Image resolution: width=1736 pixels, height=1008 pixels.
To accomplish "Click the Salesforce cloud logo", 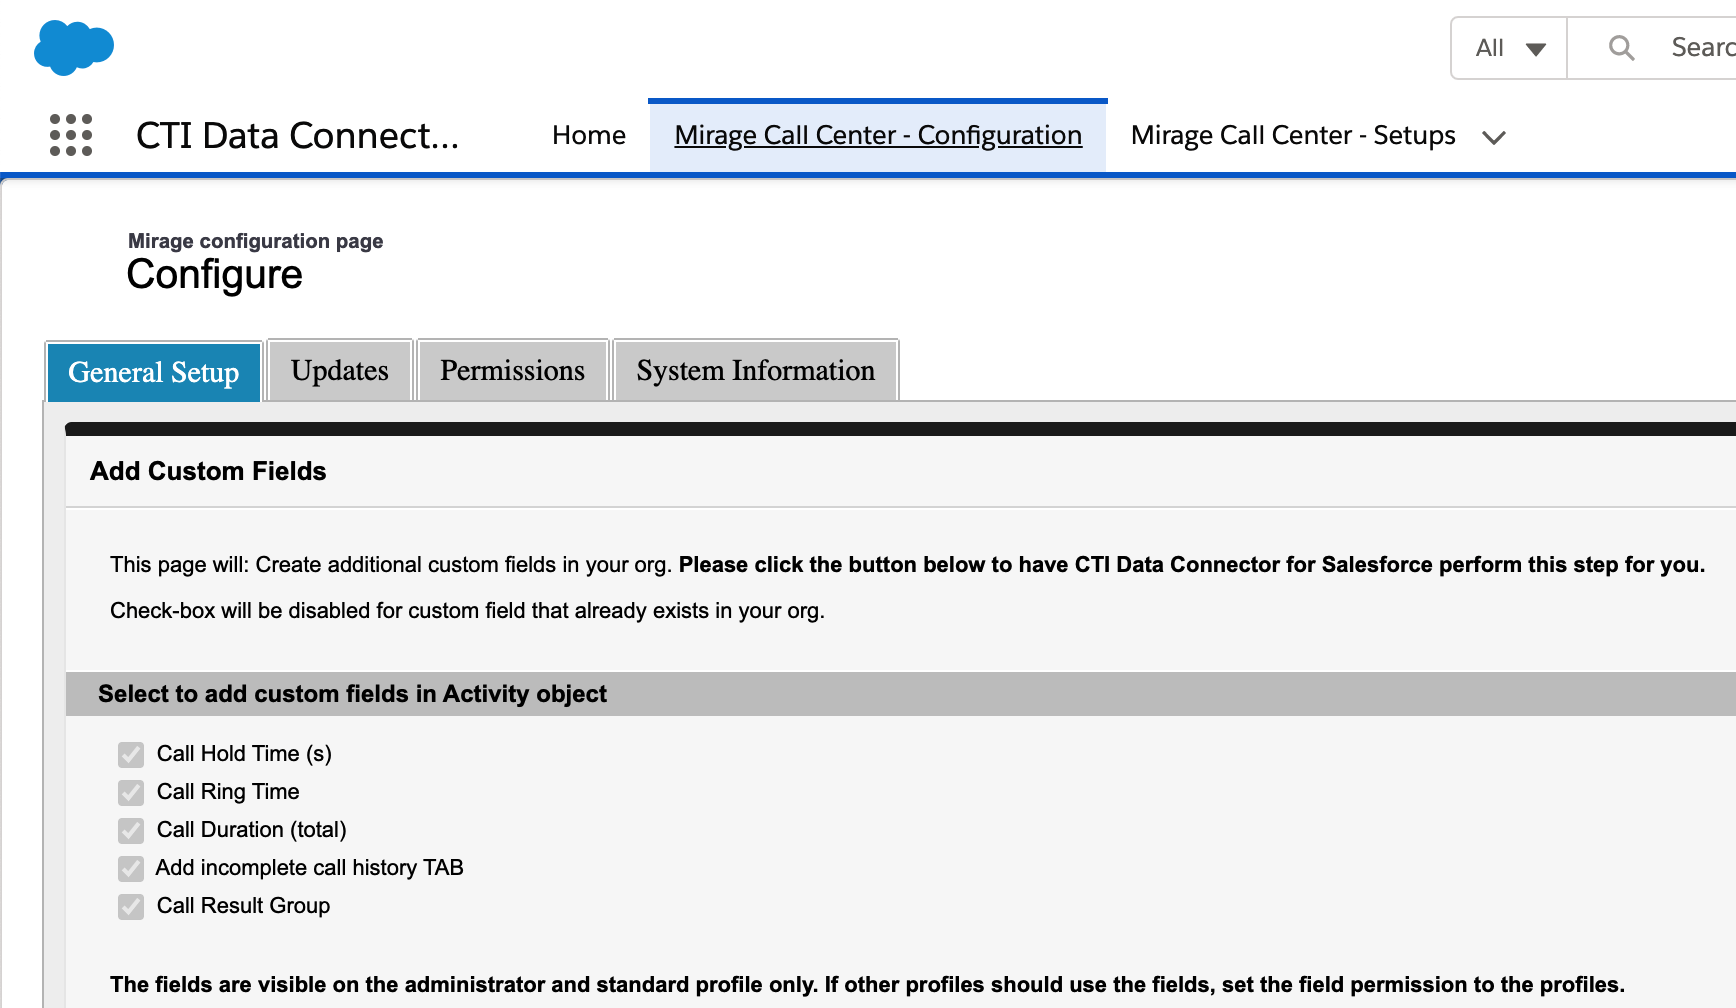I will (x=74, y=47).
